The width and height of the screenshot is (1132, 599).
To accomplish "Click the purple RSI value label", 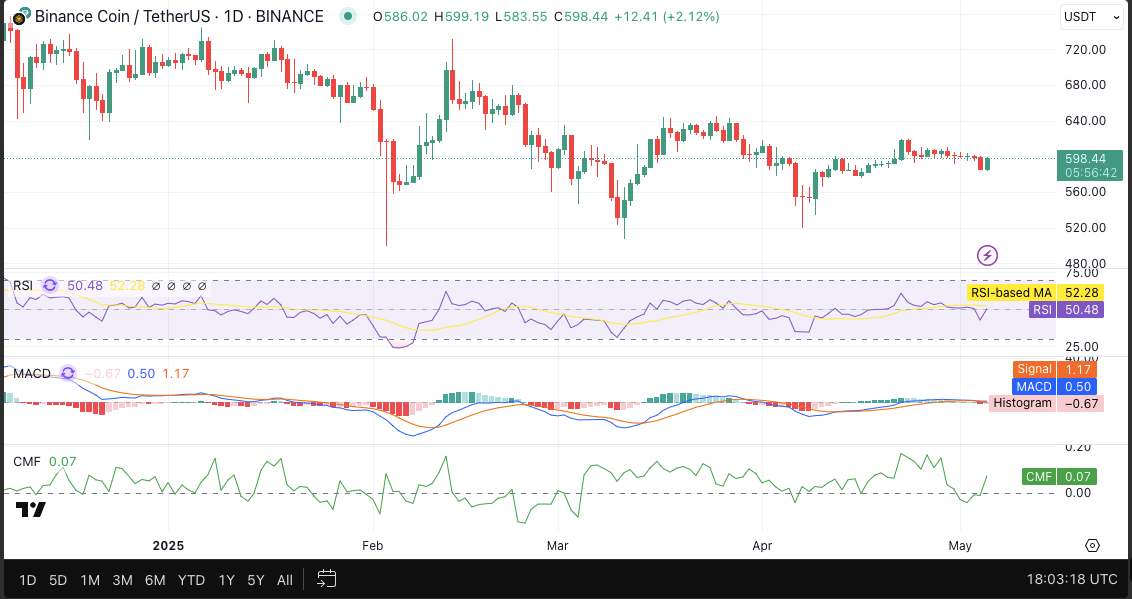I will (x=1065, y=310).
